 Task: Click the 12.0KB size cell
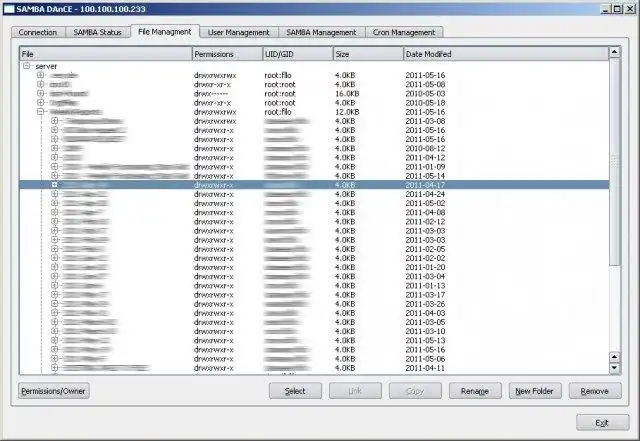point(347,112)
